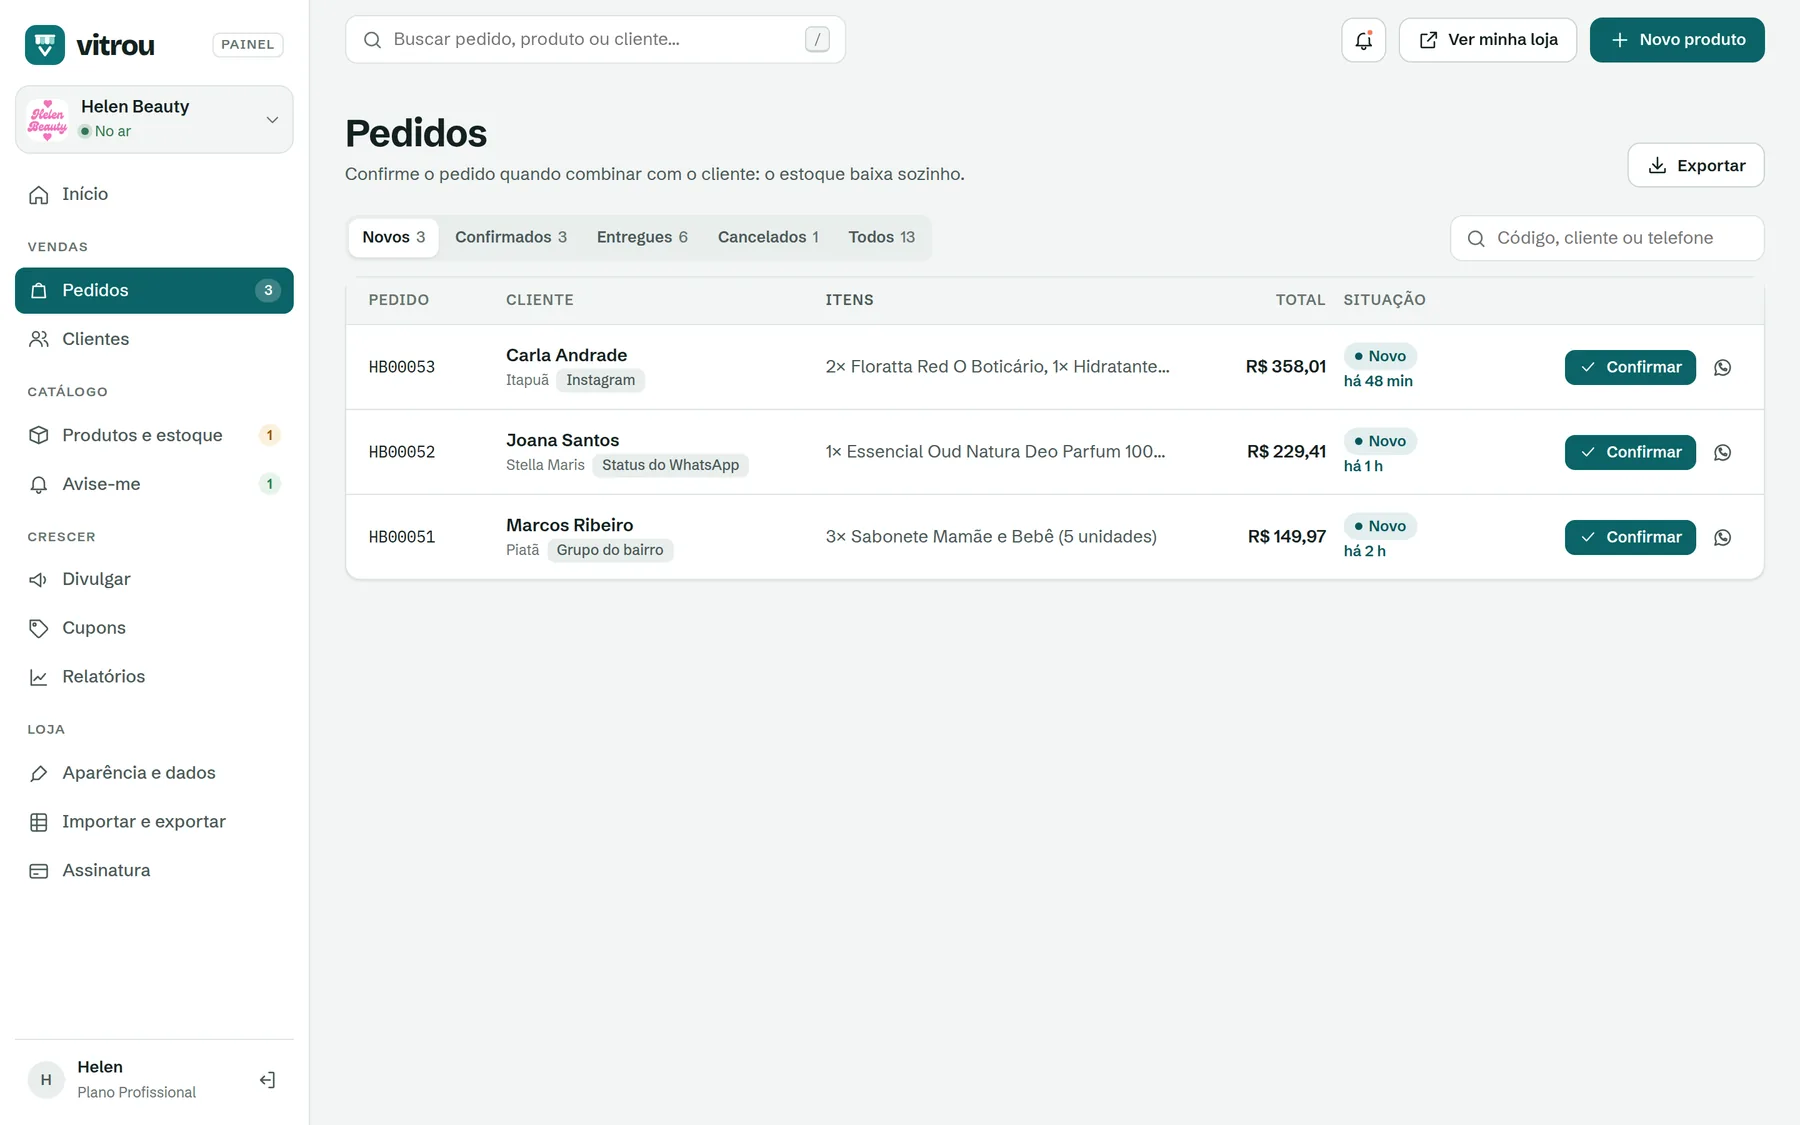Open Produtos e estoque
Screen dimensions: 1800x1125
click(x=154, y=435)
